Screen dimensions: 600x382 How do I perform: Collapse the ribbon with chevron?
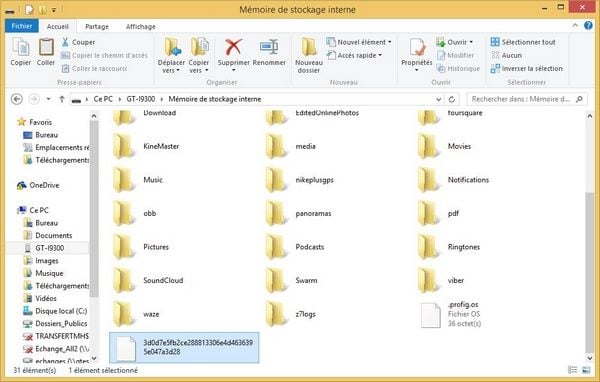point(575,25)
